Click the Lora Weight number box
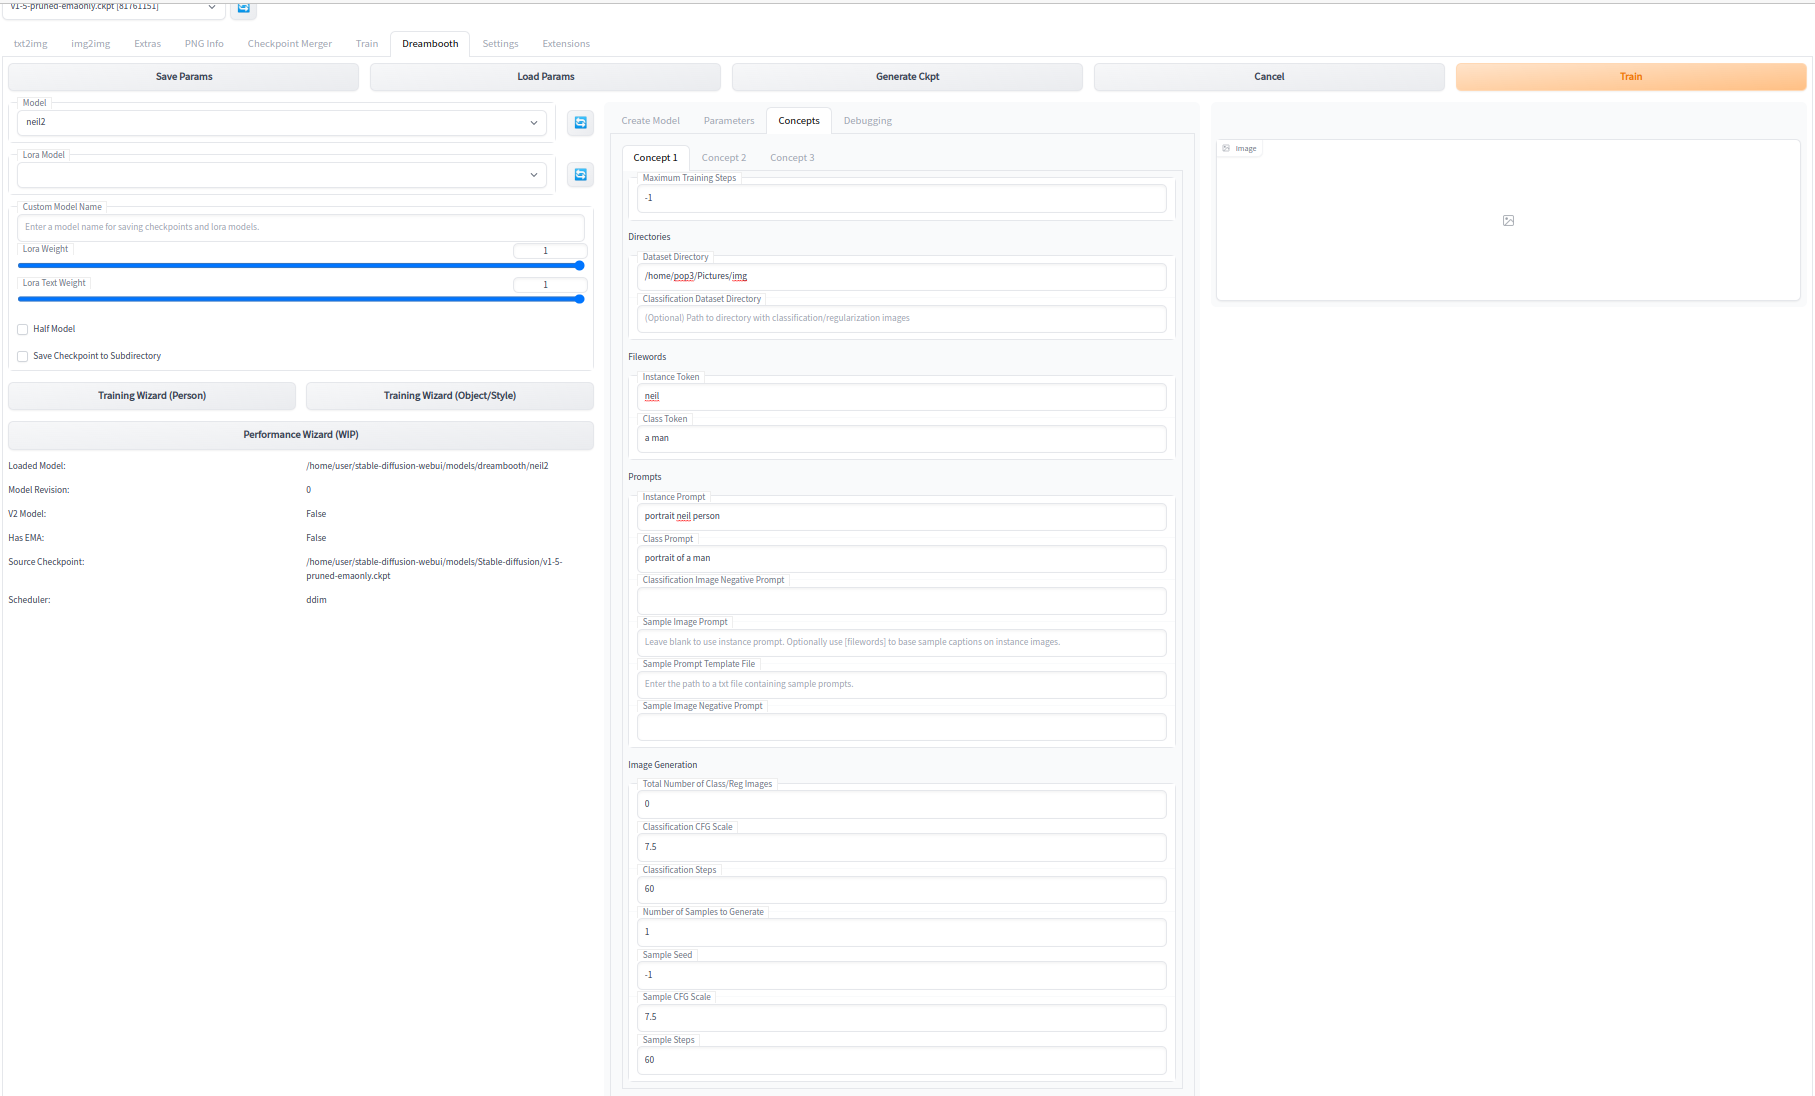The image size is (1815, 1096). pyautogui.click(x=549, y=251)
